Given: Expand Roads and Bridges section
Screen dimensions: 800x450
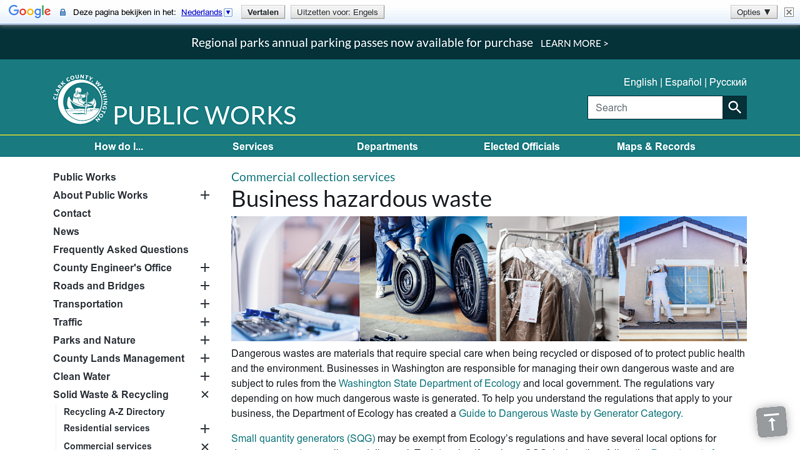Looking at the screenshot, I should 205,286.
